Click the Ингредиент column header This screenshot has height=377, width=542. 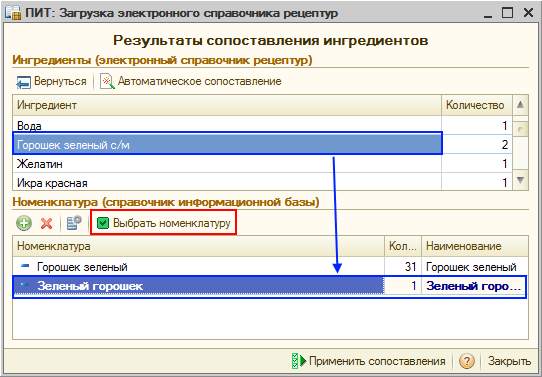pos(227,105)
